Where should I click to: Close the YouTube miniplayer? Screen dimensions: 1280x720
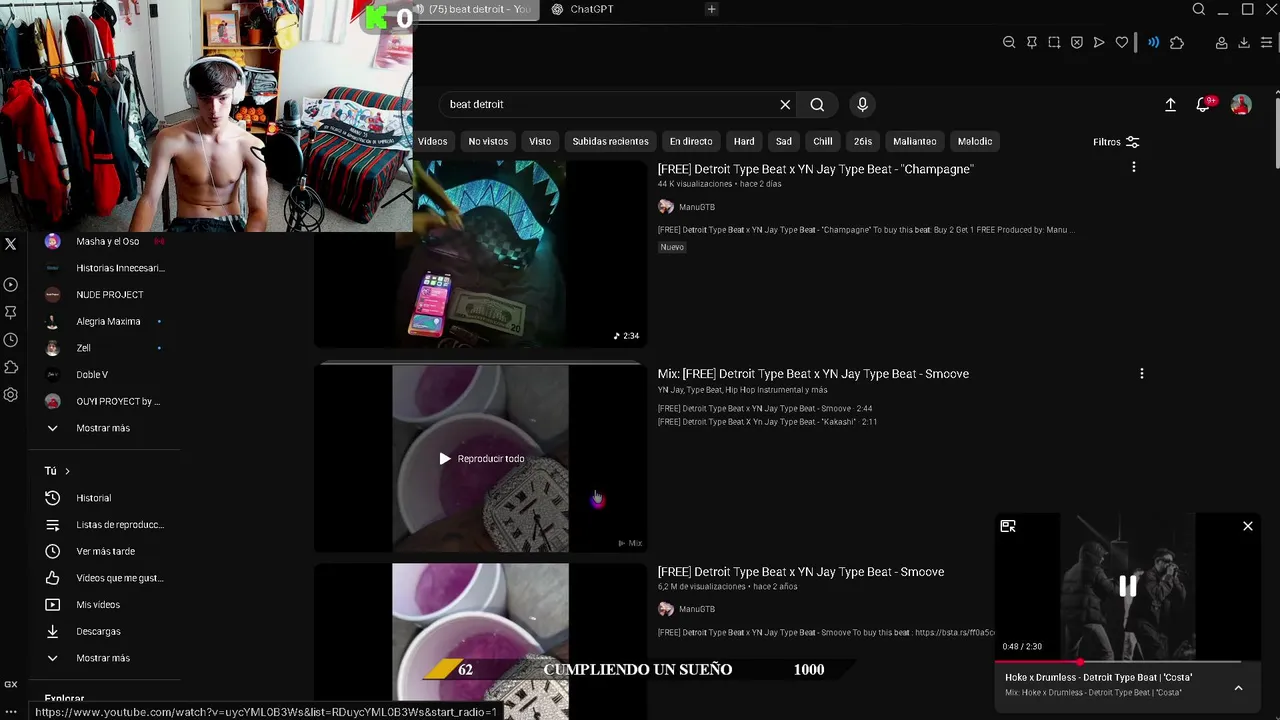(1248, 526)
